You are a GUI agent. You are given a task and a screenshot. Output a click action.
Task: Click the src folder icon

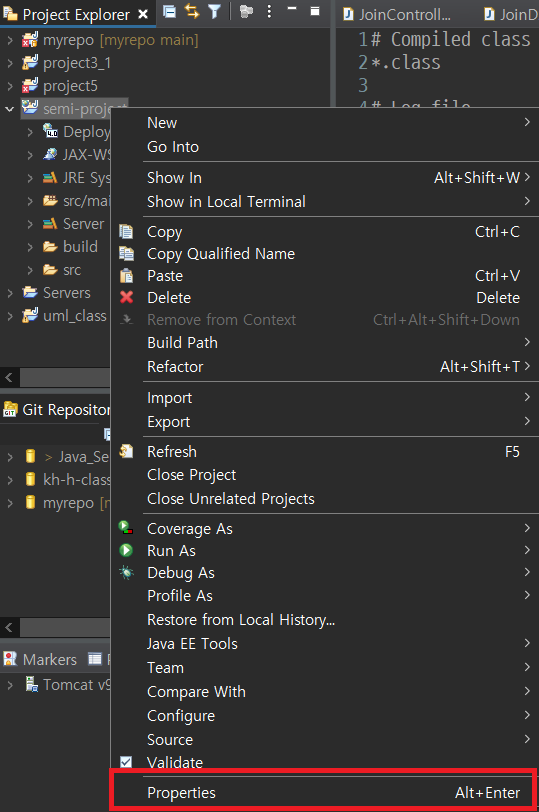coord(50,270)
